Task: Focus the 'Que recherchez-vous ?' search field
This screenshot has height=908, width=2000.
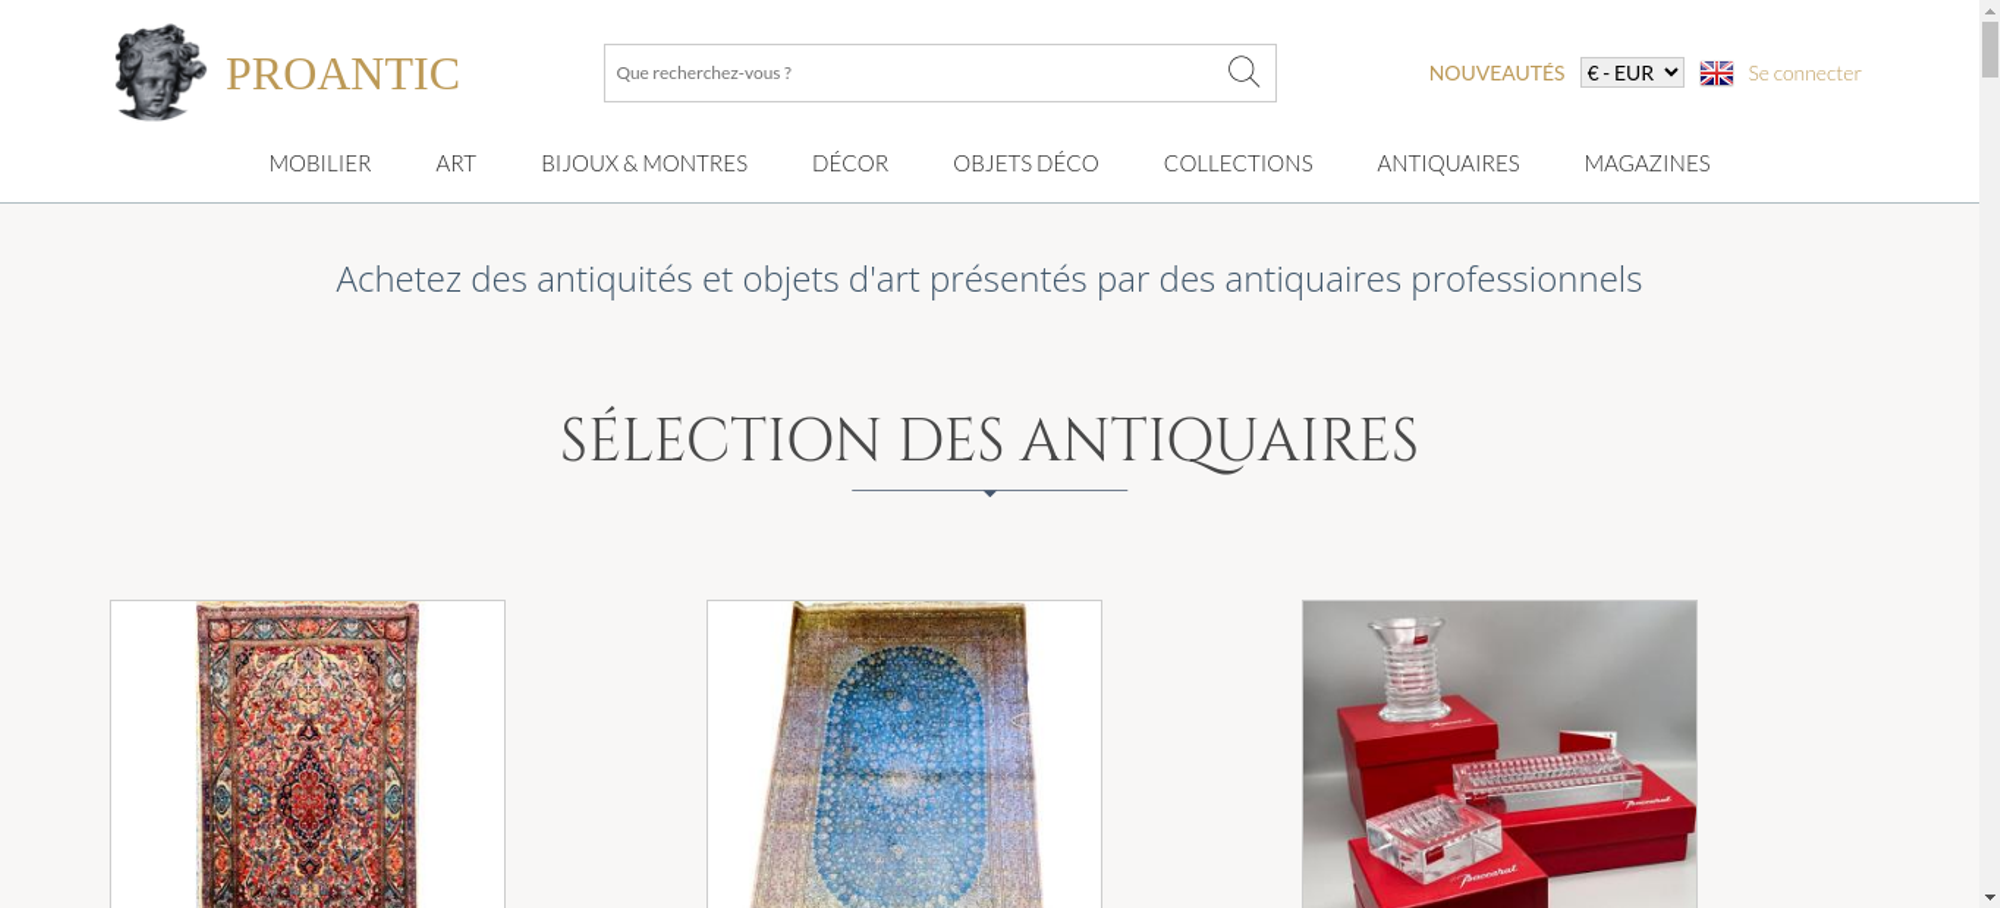Action: (915, 73)
